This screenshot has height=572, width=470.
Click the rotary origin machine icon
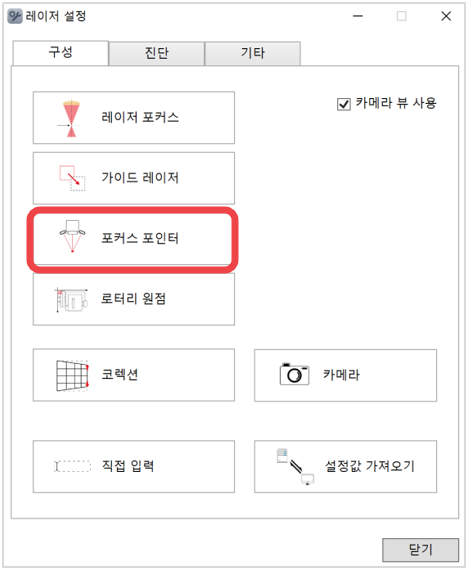pyautogui.click(x=71, y=300)
